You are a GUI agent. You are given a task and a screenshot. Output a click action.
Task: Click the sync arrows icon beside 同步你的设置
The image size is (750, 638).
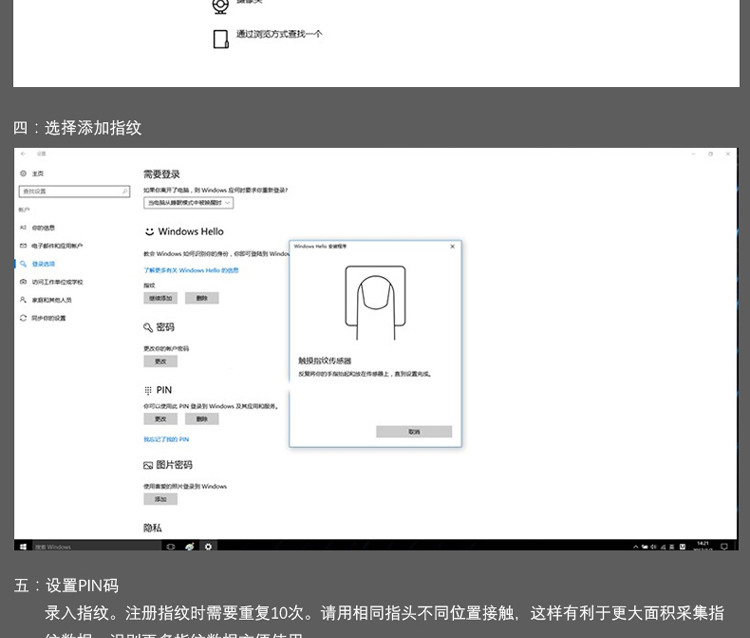point(23,318)
